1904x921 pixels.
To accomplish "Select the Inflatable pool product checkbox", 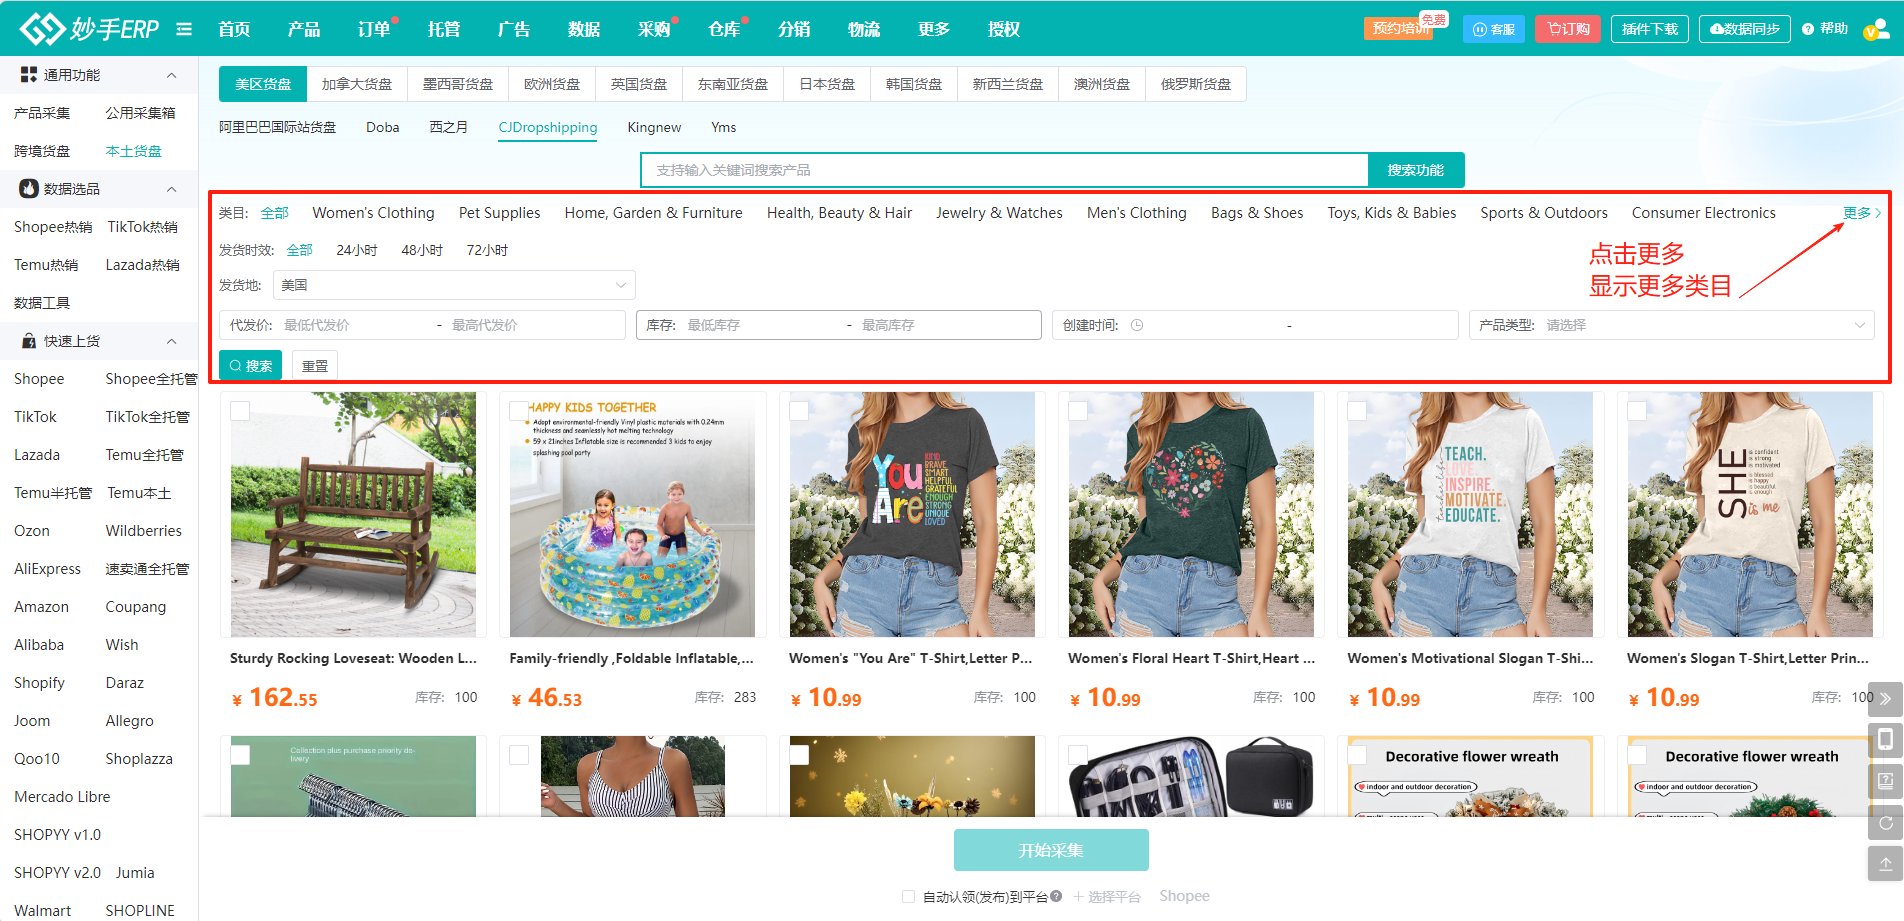I will [519, 411].
